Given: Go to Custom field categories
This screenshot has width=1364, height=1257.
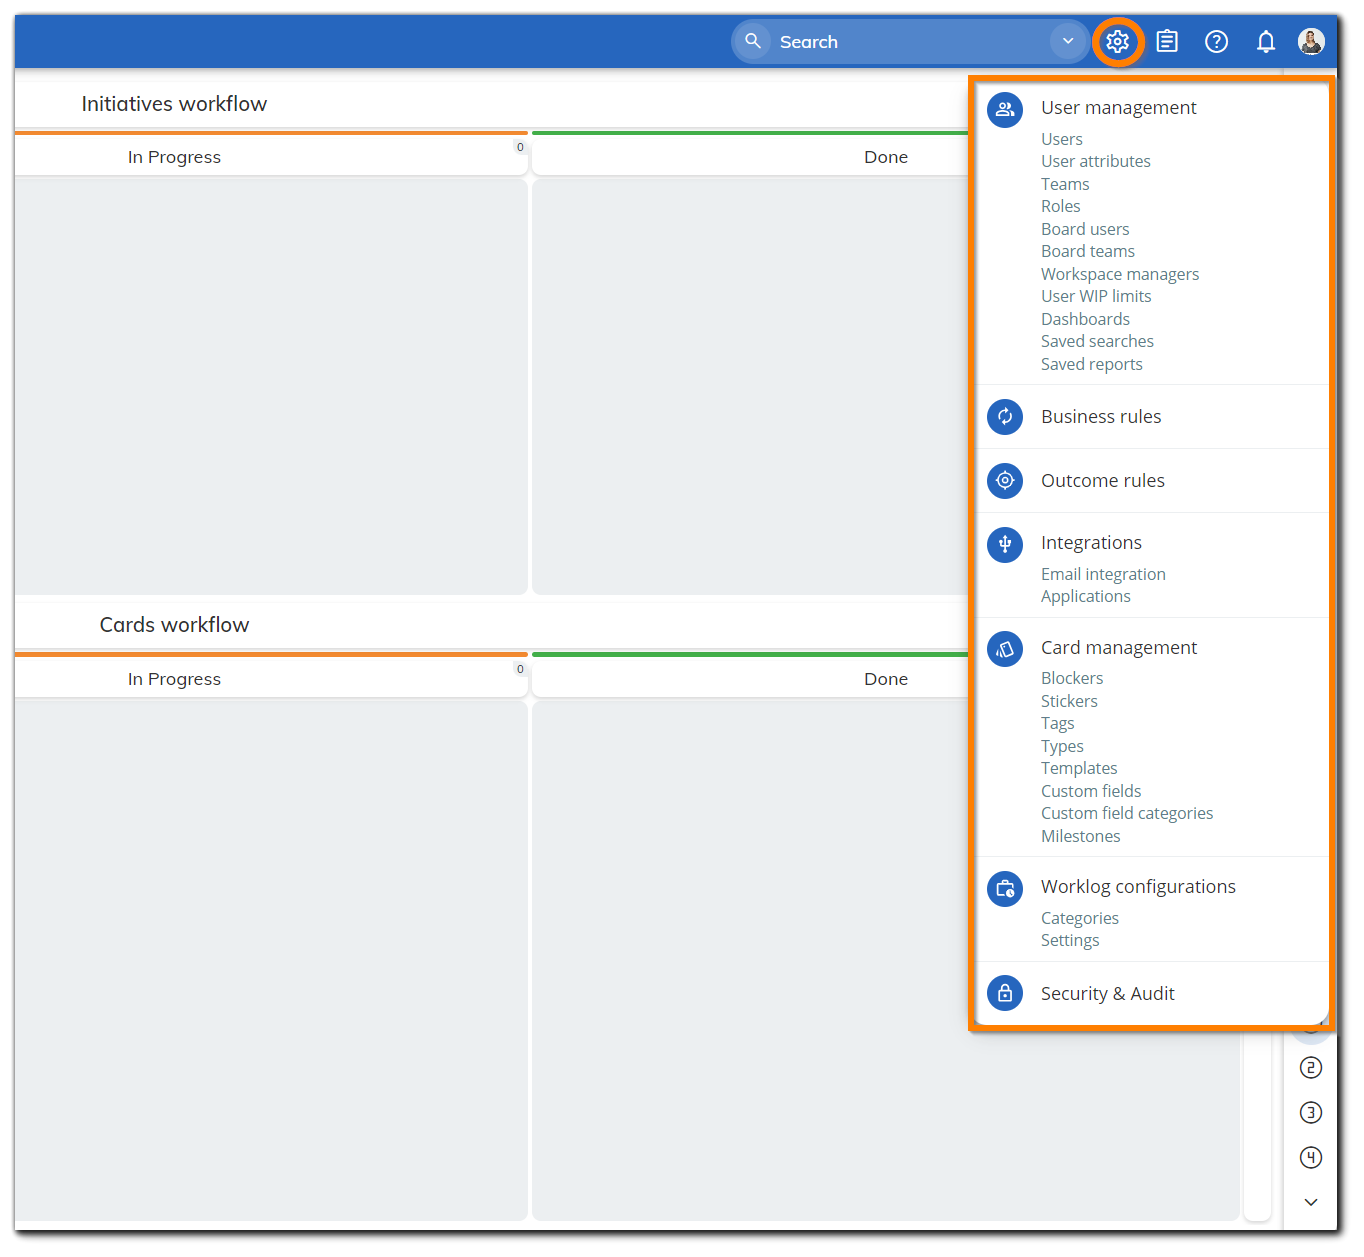Looking at the screenshot, I should pos(1126,814).
